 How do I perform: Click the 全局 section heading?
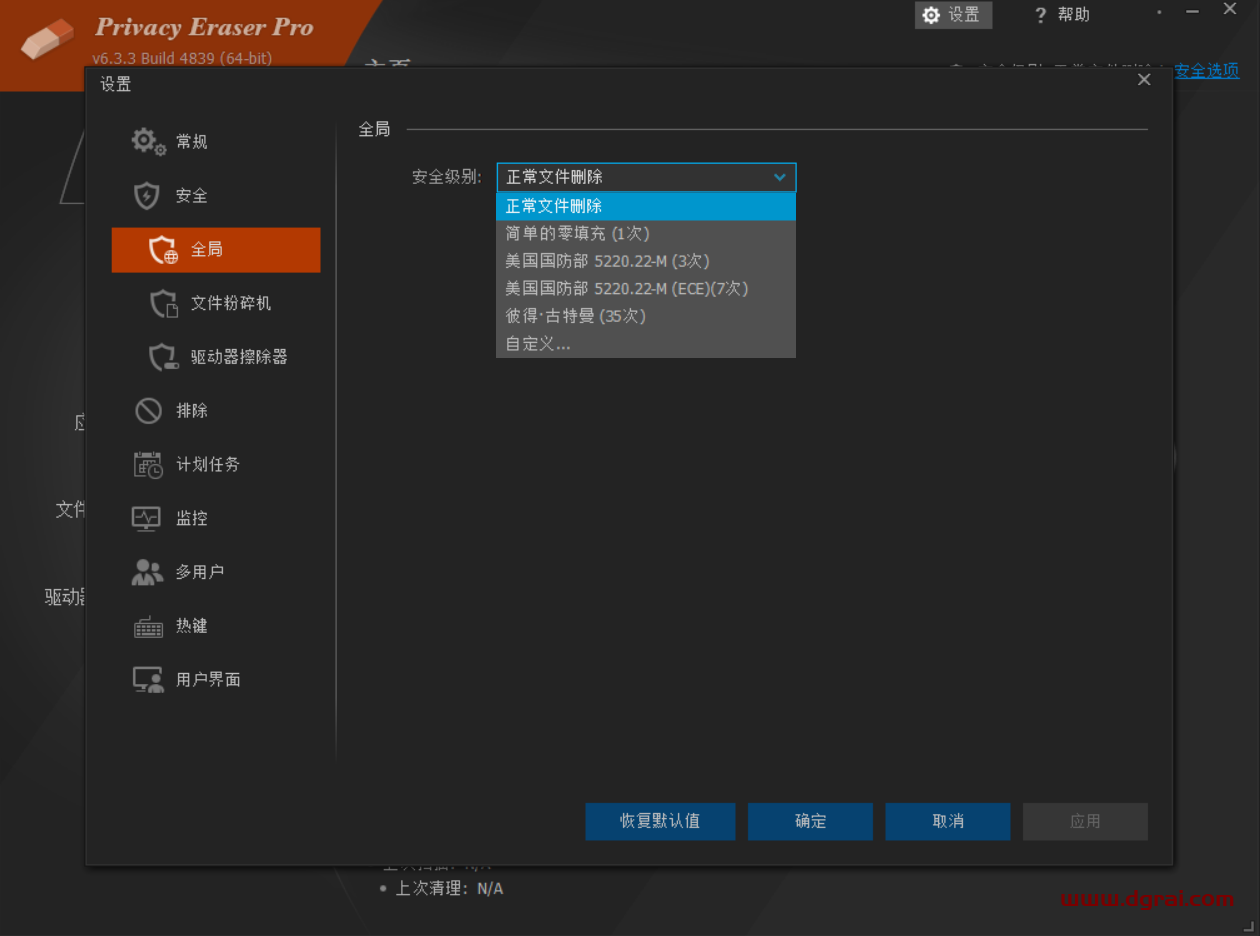coord(374,129)
